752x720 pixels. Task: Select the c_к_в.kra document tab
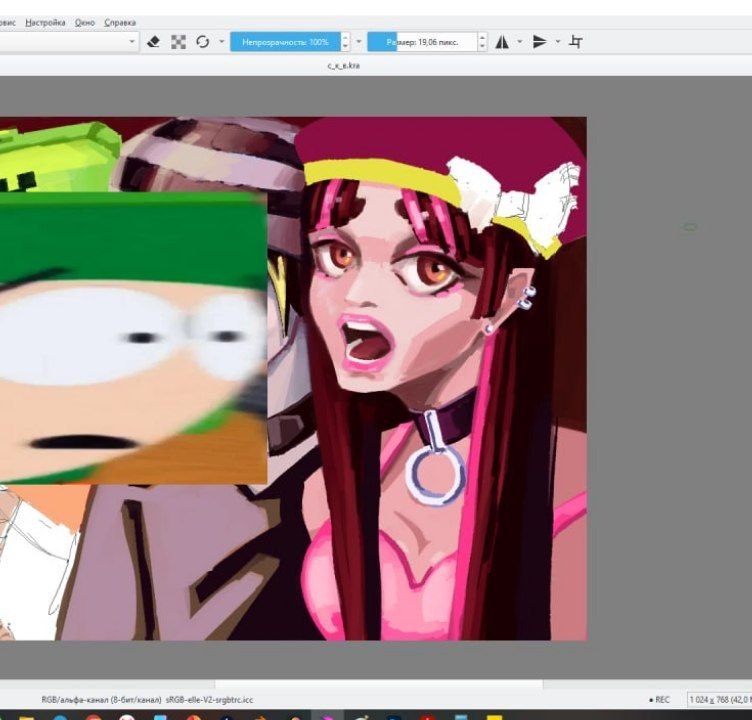pyautogui.click(x=343, y=65)
